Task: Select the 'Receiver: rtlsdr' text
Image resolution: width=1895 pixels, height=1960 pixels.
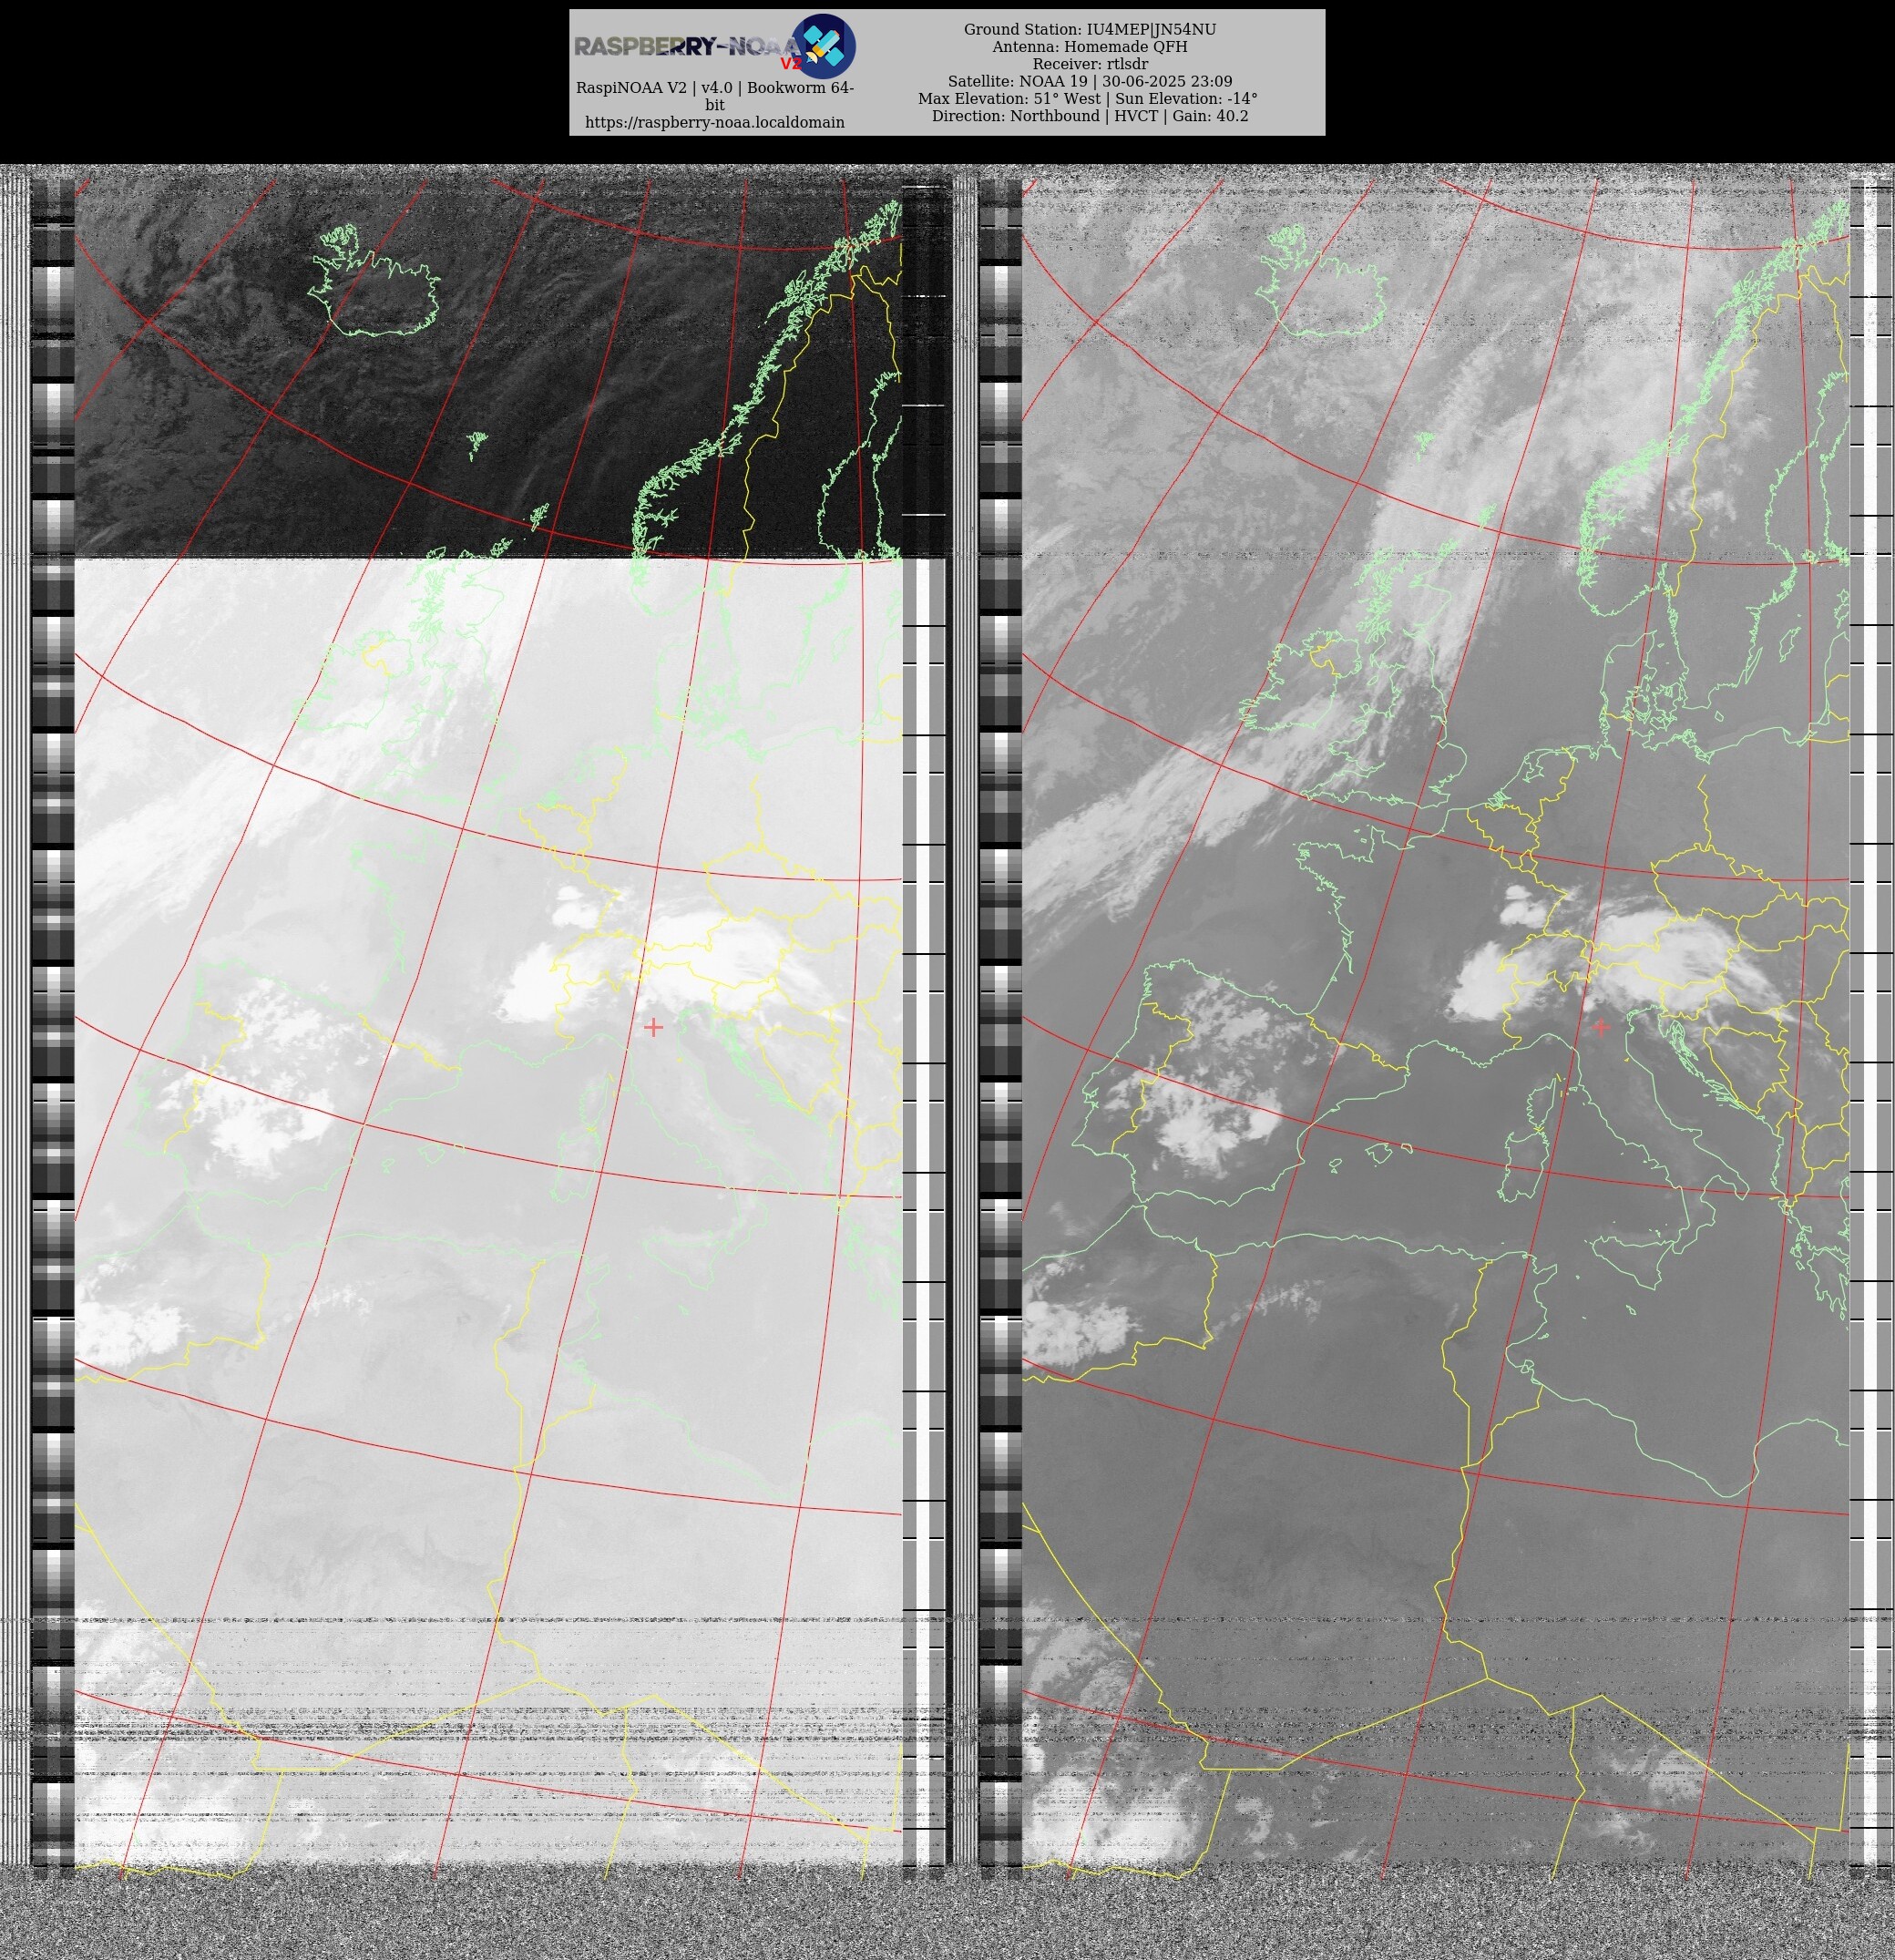Action: [x=1089, y=64]
